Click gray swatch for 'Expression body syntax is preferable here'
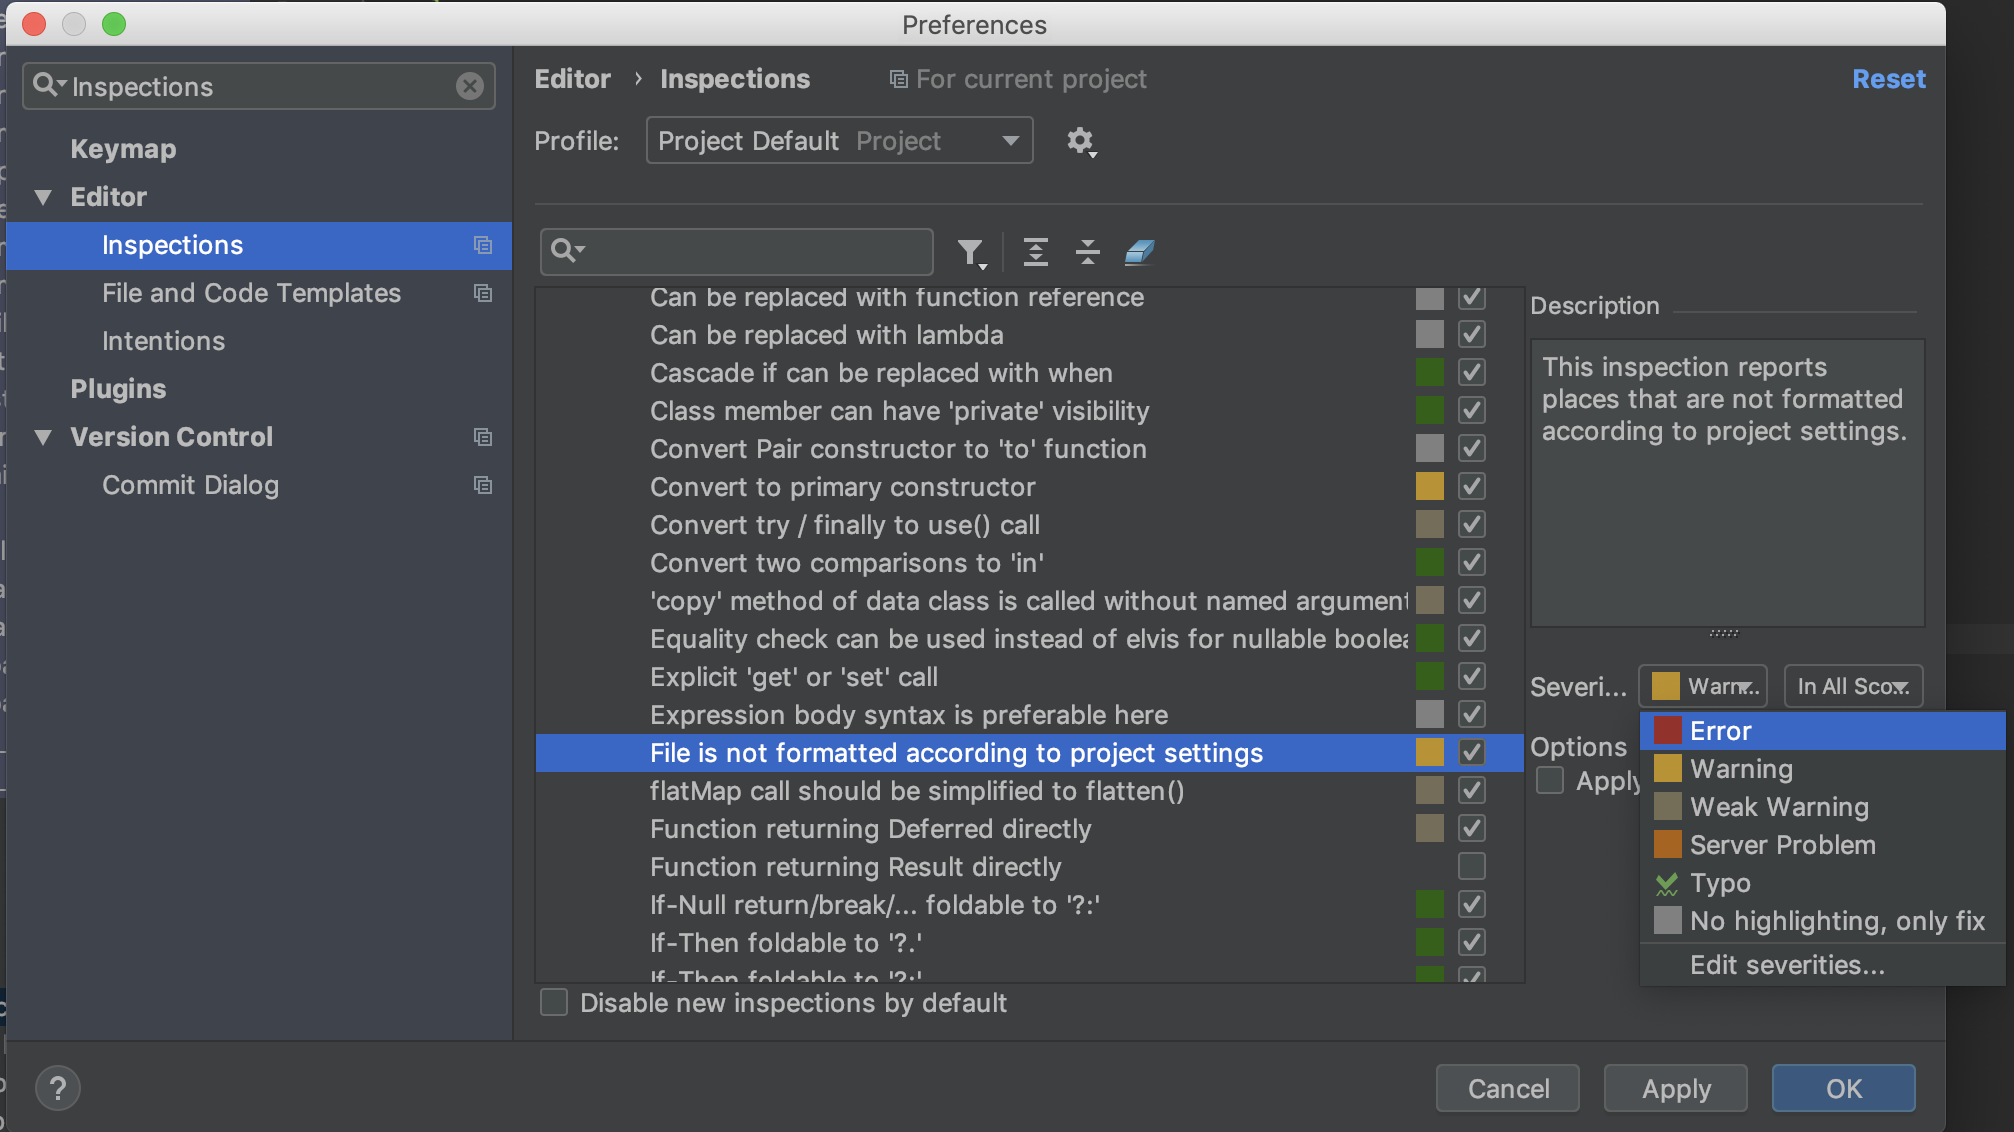The height and width of the screenshot is (1132, 2014). pyautogui.click(x=1429, y=714)
